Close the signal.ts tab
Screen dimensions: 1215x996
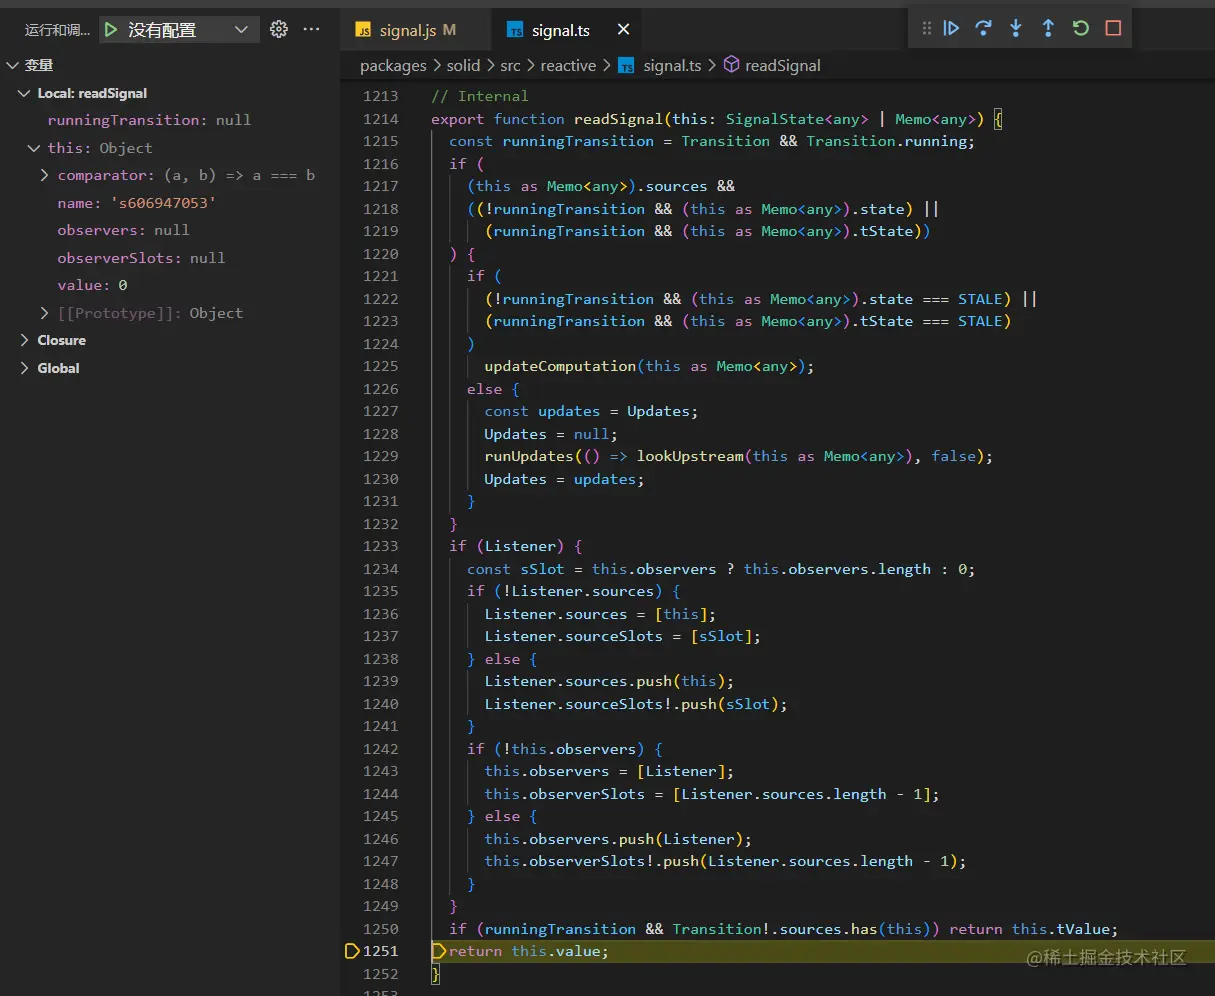(x=623, y=30)
